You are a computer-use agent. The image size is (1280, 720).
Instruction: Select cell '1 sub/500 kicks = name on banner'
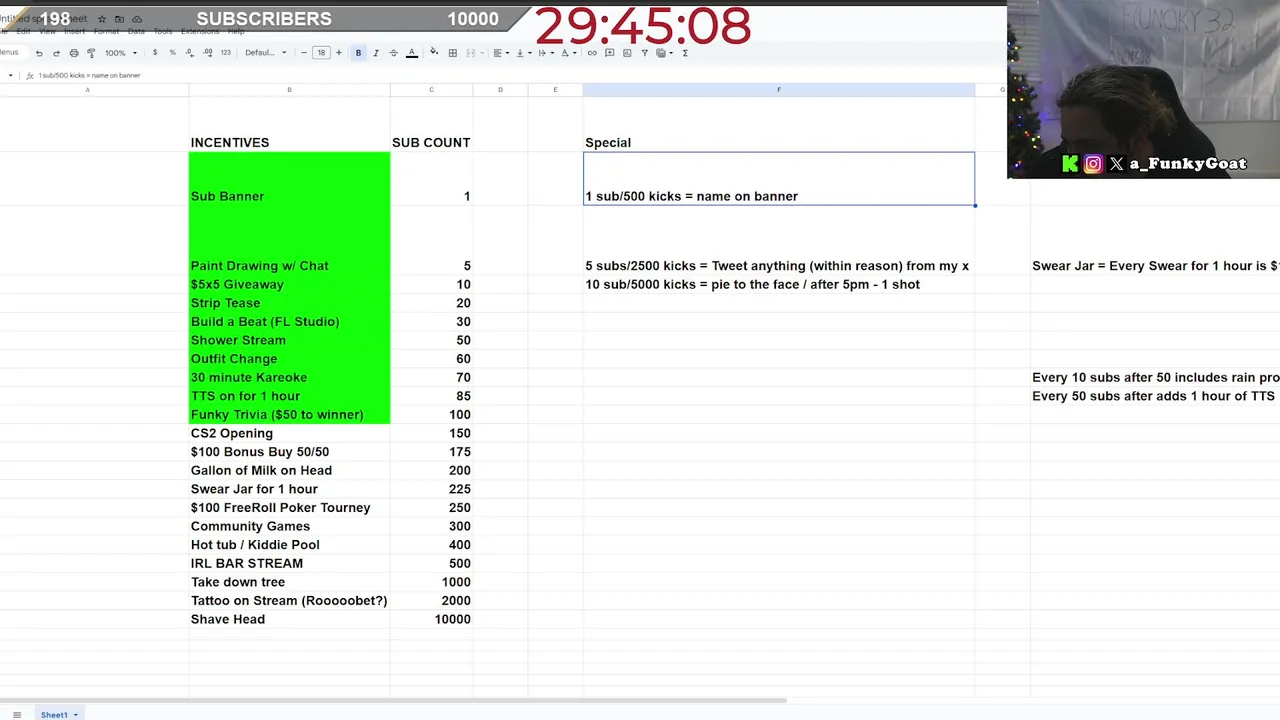point(779,178)
